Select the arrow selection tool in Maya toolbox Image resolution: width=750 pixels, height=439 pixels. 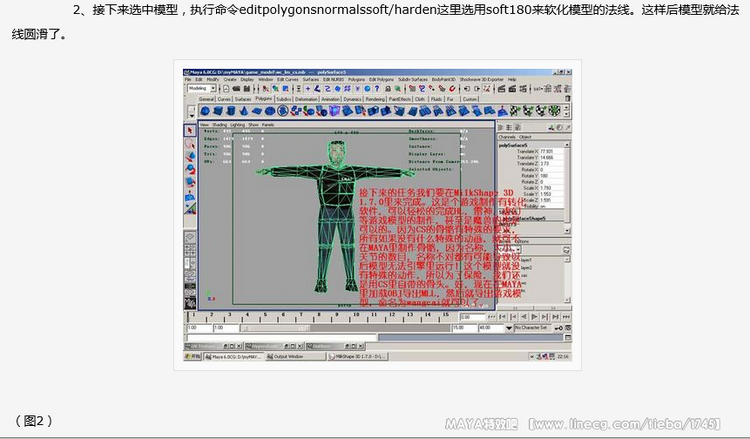189,131
